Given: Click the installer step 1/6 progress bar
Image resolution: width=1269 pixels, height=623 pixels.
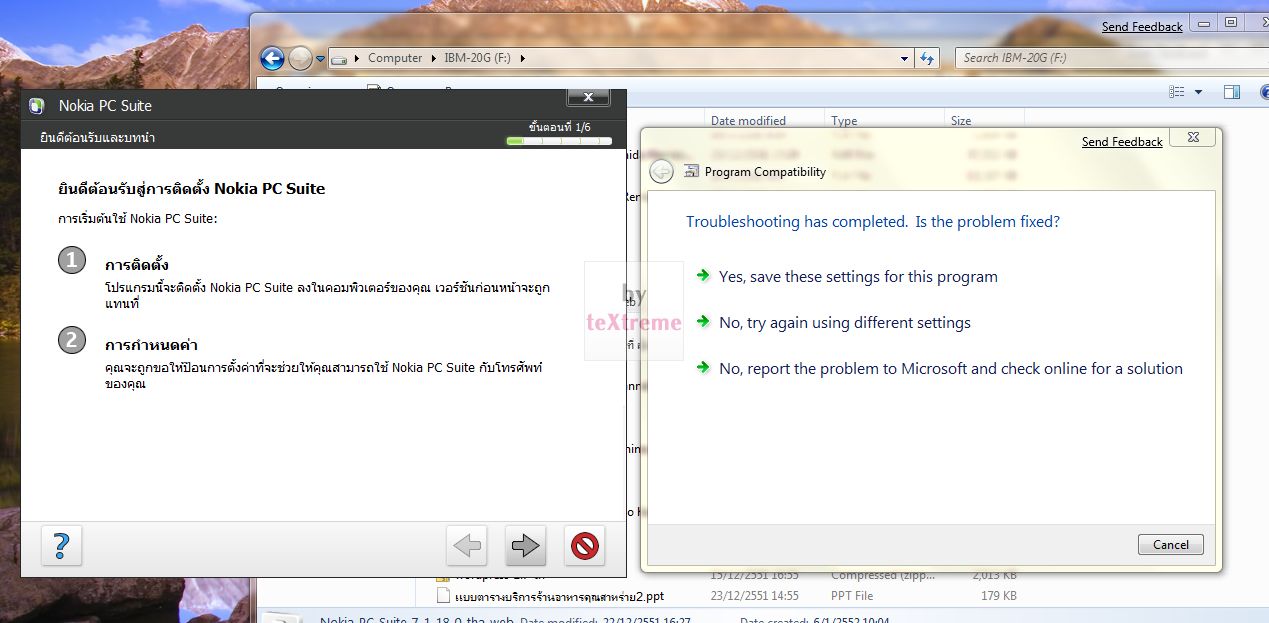Looking at the screenshot, I should (559, 141).
